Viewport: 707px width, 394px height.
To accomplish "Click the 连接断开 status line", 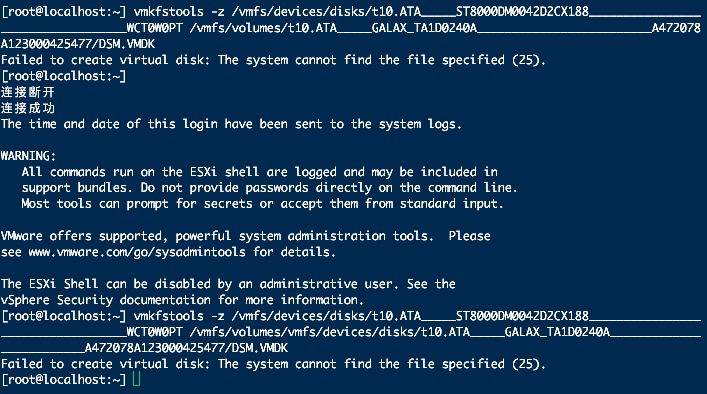I will click(x=28, y=92).
